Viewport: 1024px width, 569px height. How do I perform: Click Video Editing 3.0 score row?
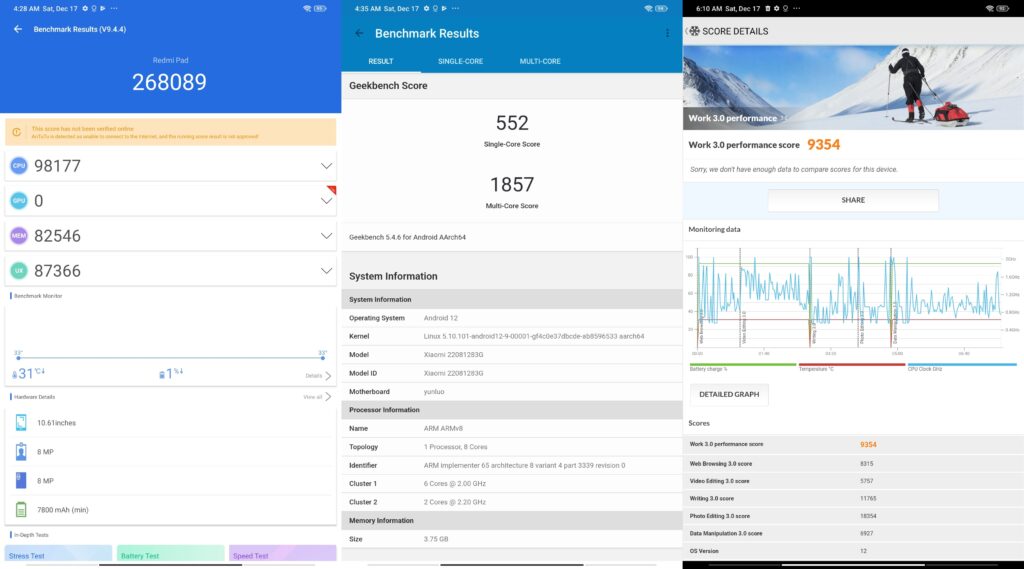pos(853,481)
